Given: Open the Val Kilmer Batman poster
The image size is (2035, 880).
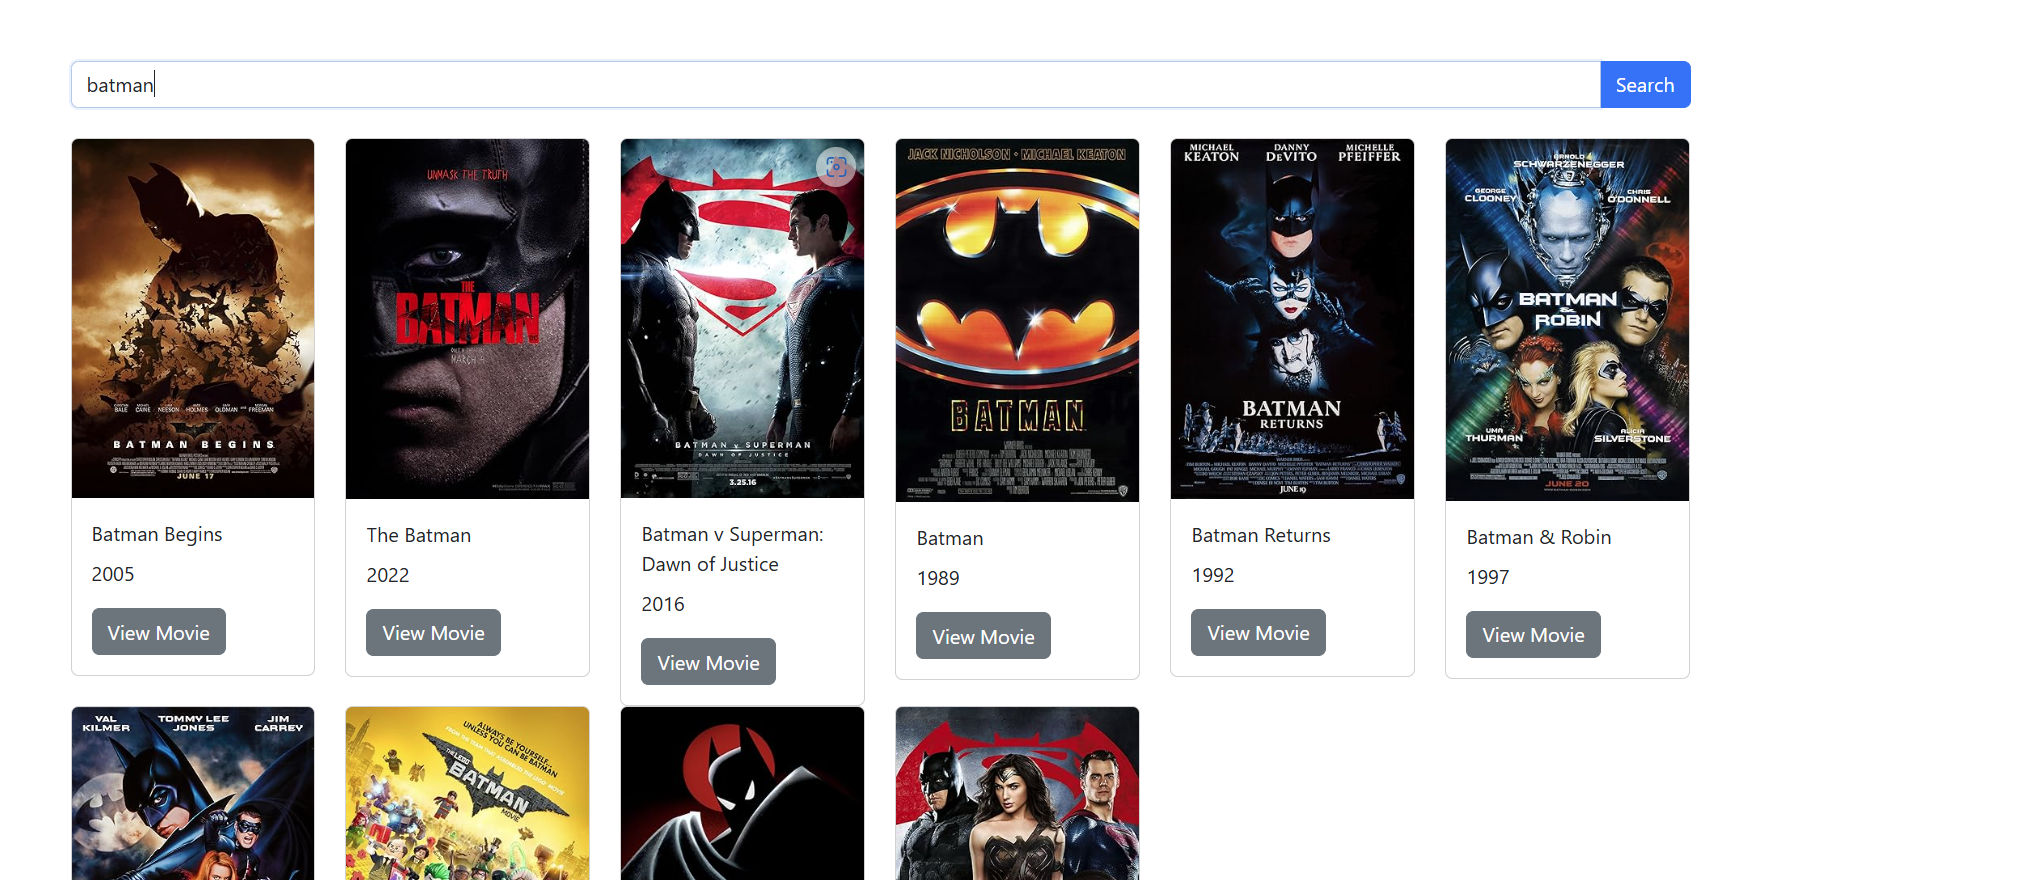Looking at the screenshot, I should click(x=193, y=793).
